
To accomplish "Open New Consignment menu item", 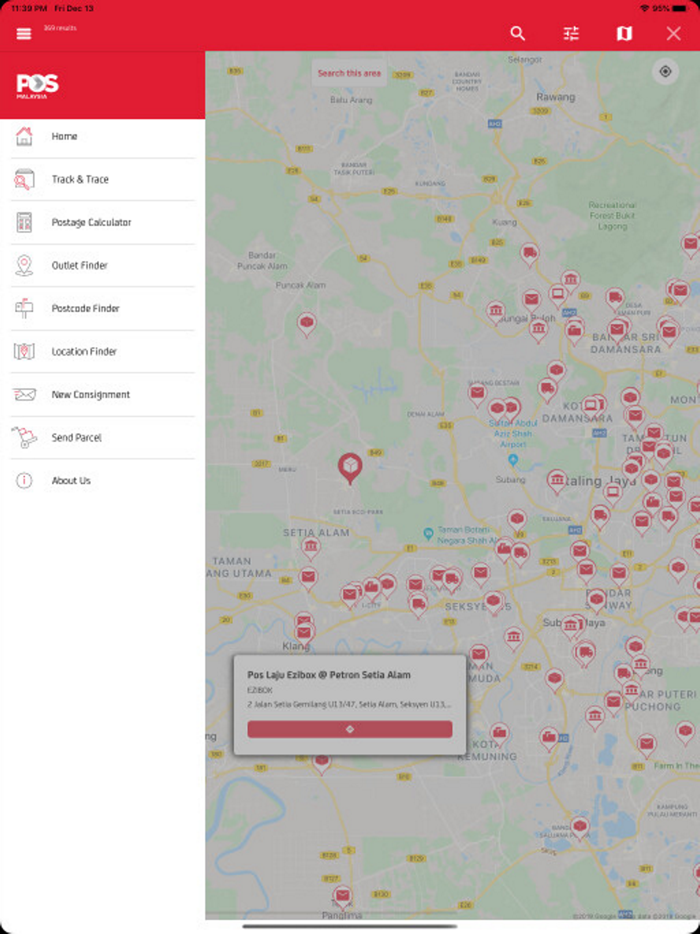I will click(x=102, y=394).
